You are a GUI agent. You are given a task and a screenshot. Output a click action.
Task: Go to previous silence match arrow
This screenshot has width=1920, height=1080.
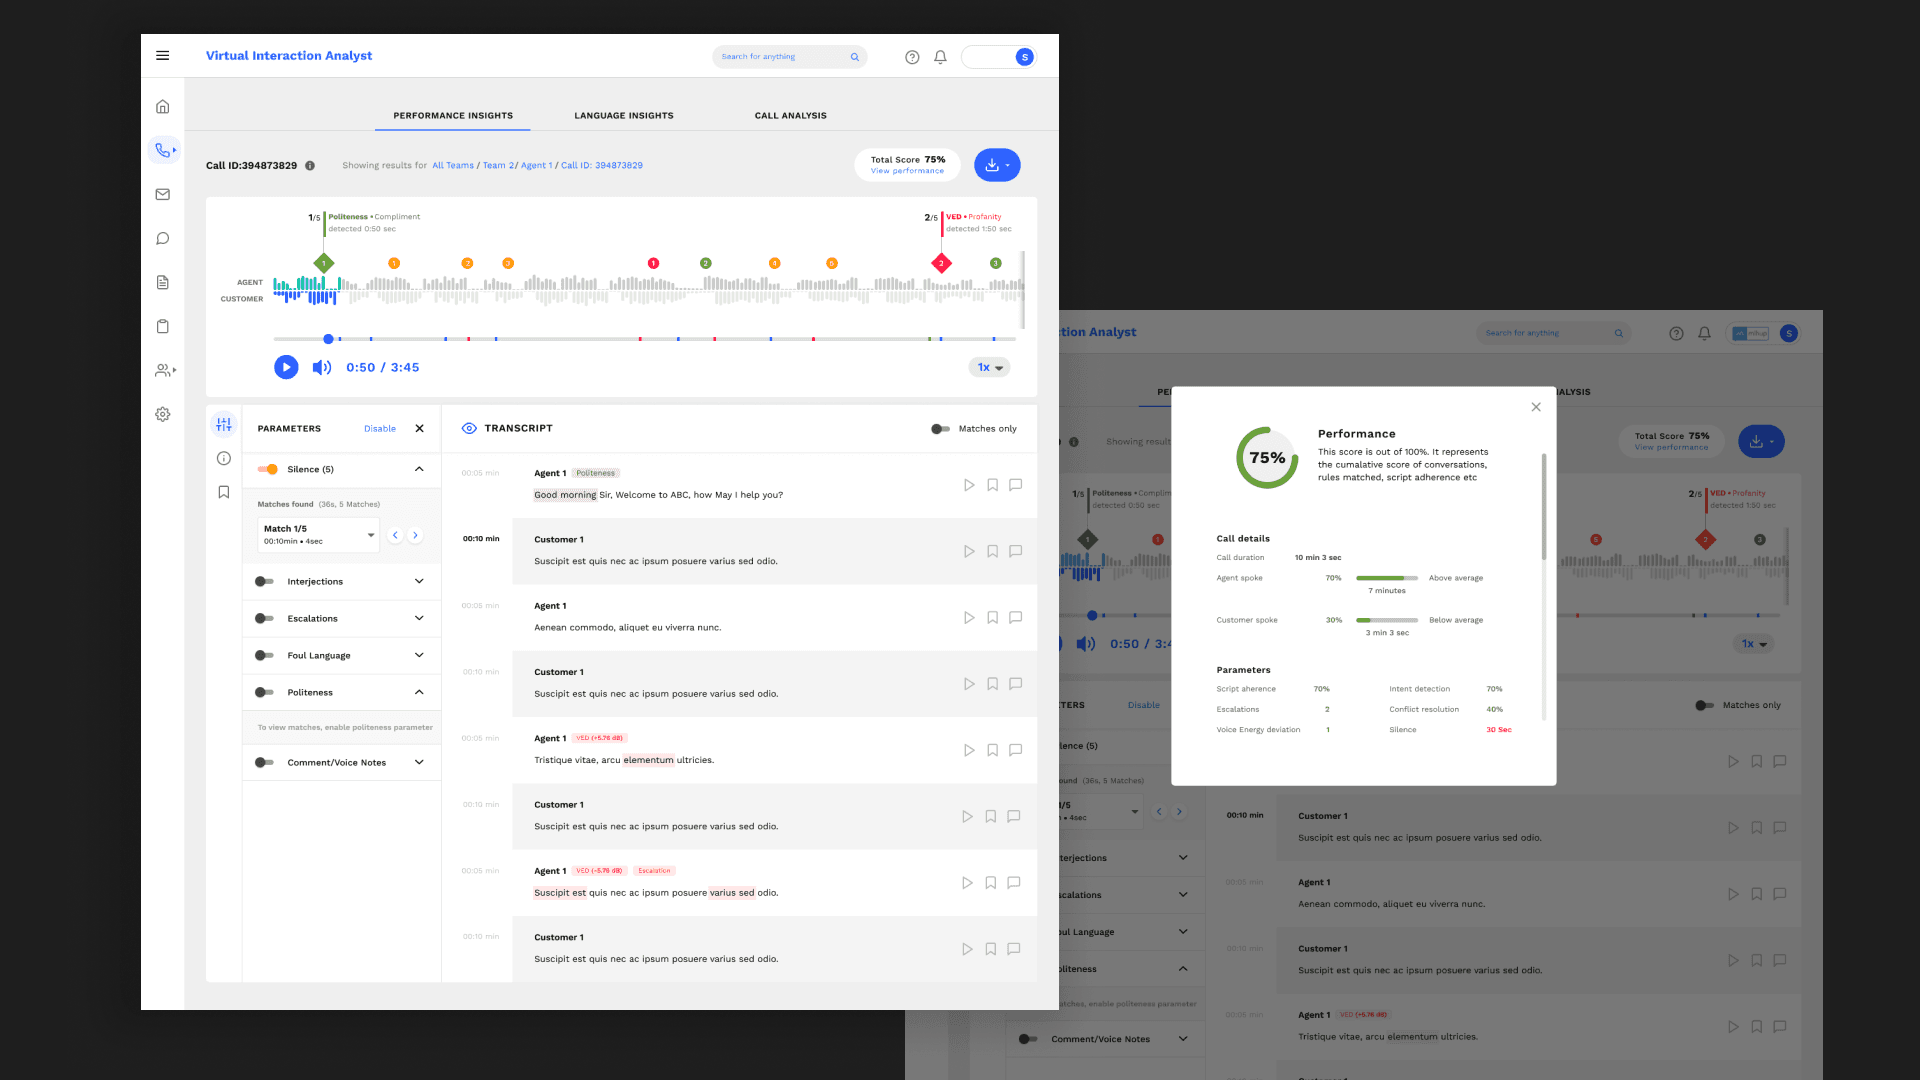click(x=395, y=535)
